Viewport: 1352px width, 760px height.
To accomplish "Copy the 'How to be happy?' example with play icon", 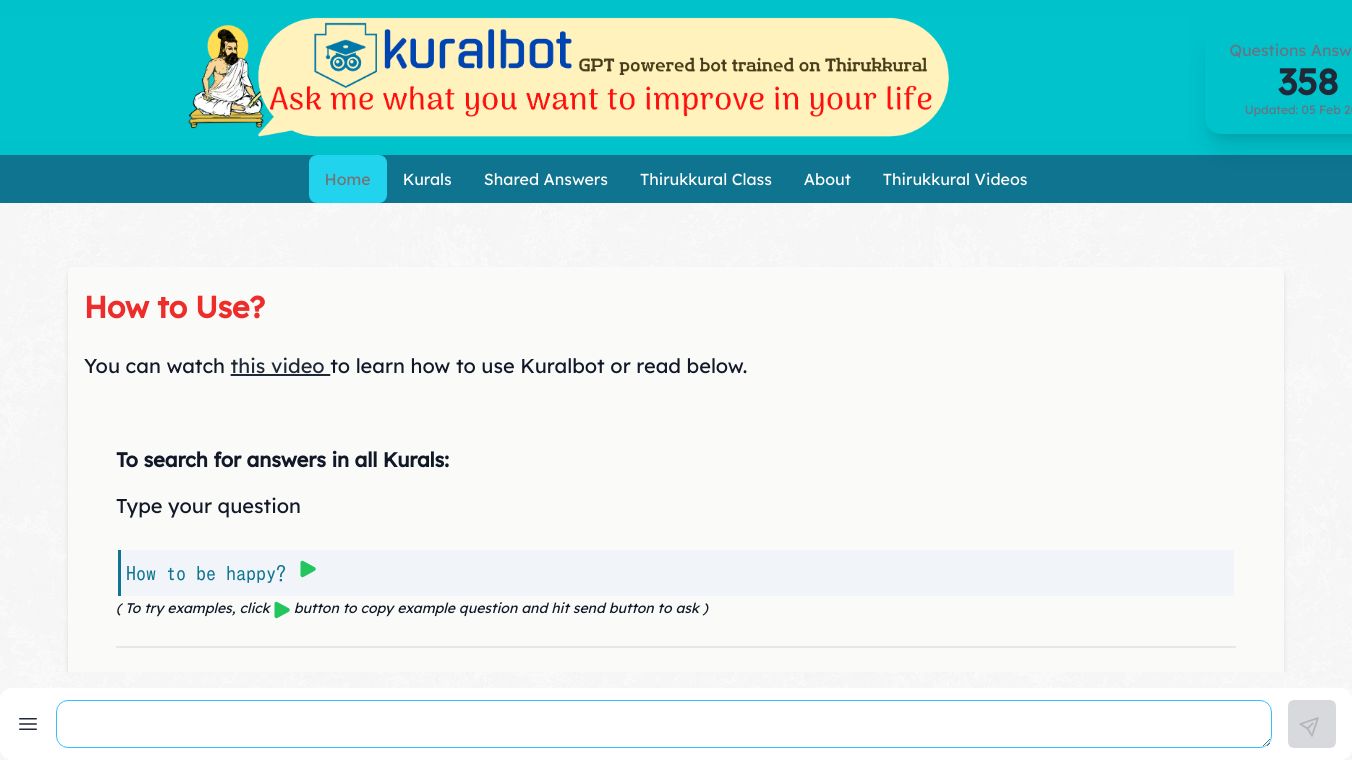I will point(308,570).
